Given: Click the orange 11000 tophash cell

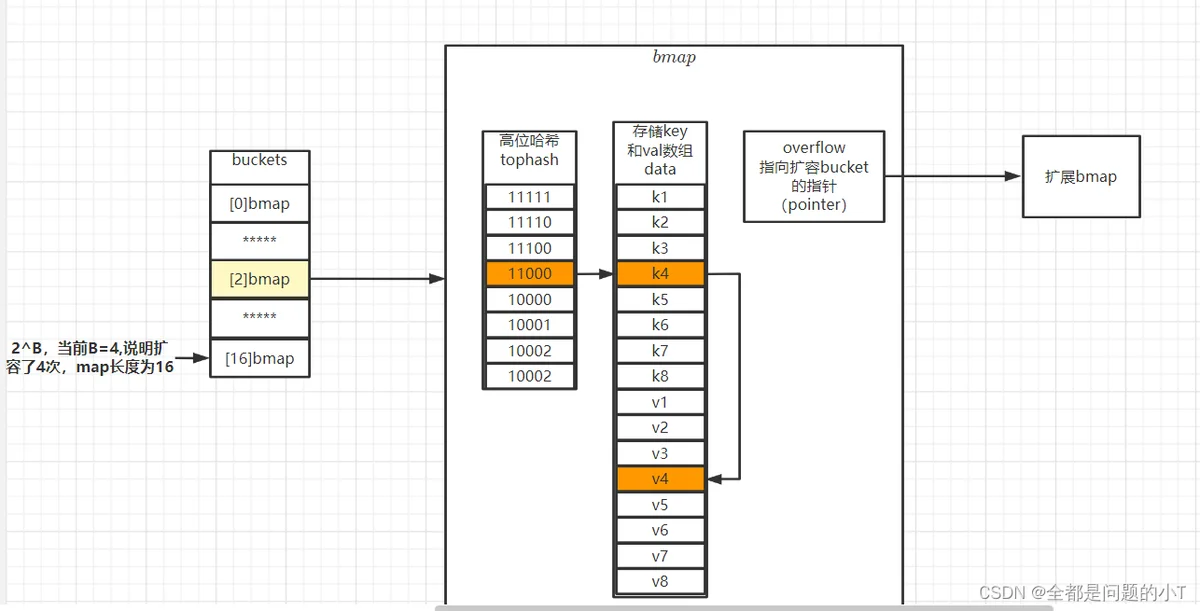Looking at the screenshot, I should 529,273.
